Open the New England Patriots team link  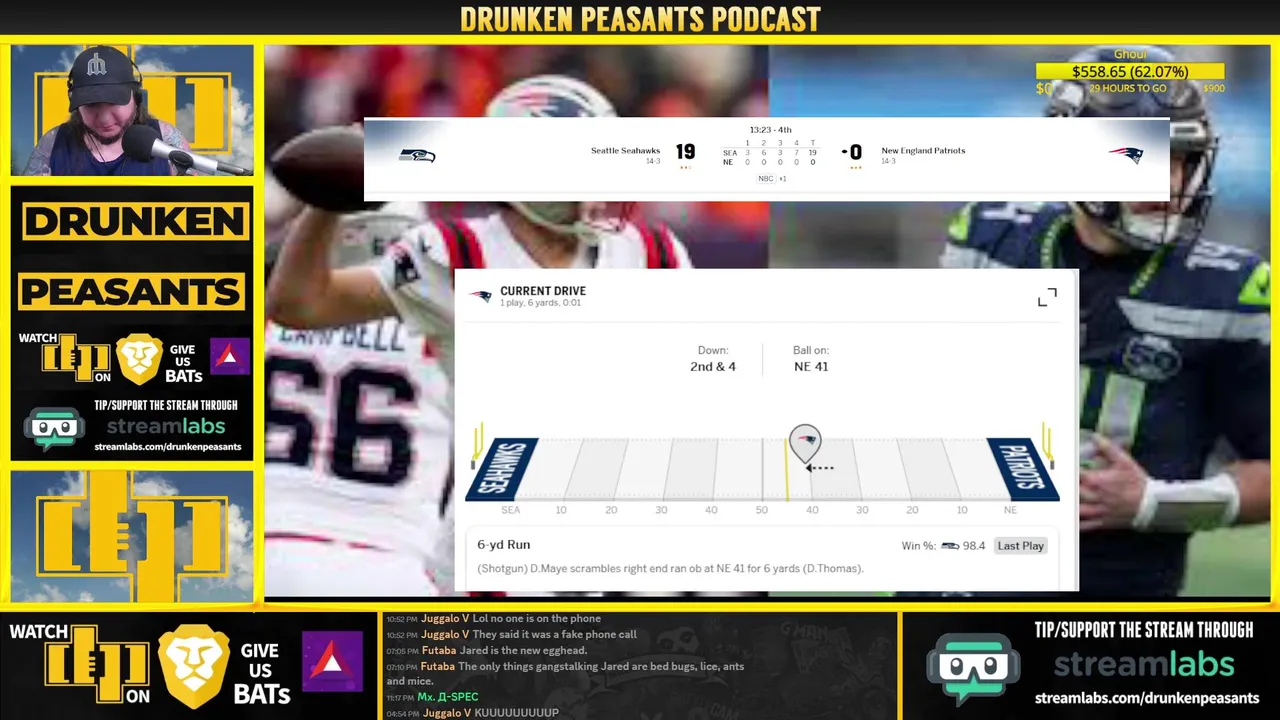pyautogui.click(x=923, y=151)
